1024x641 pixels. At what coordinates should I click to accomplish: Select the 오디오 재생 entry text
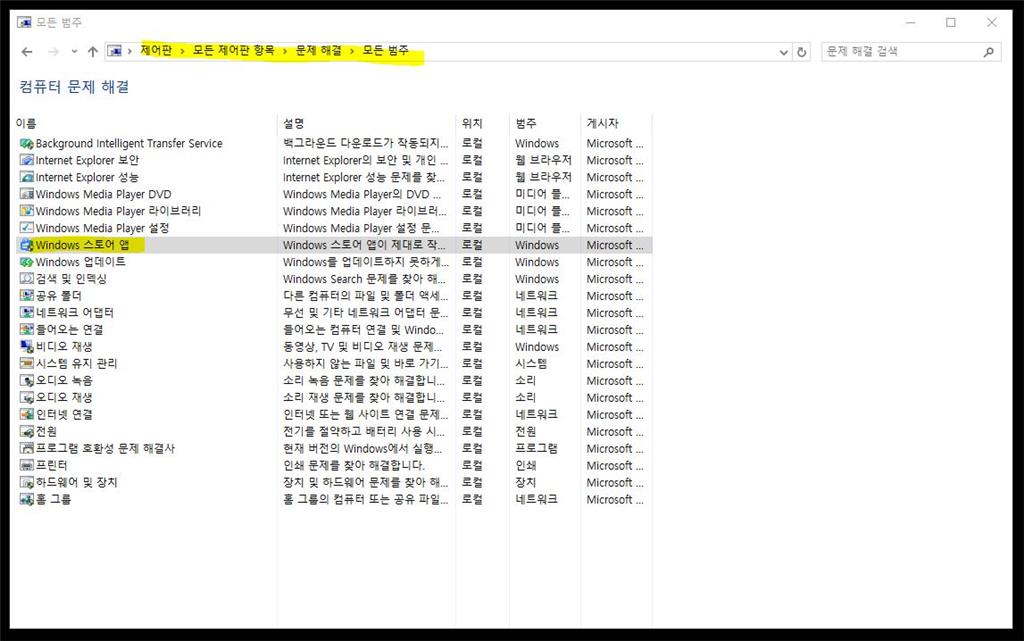point(64,398)
